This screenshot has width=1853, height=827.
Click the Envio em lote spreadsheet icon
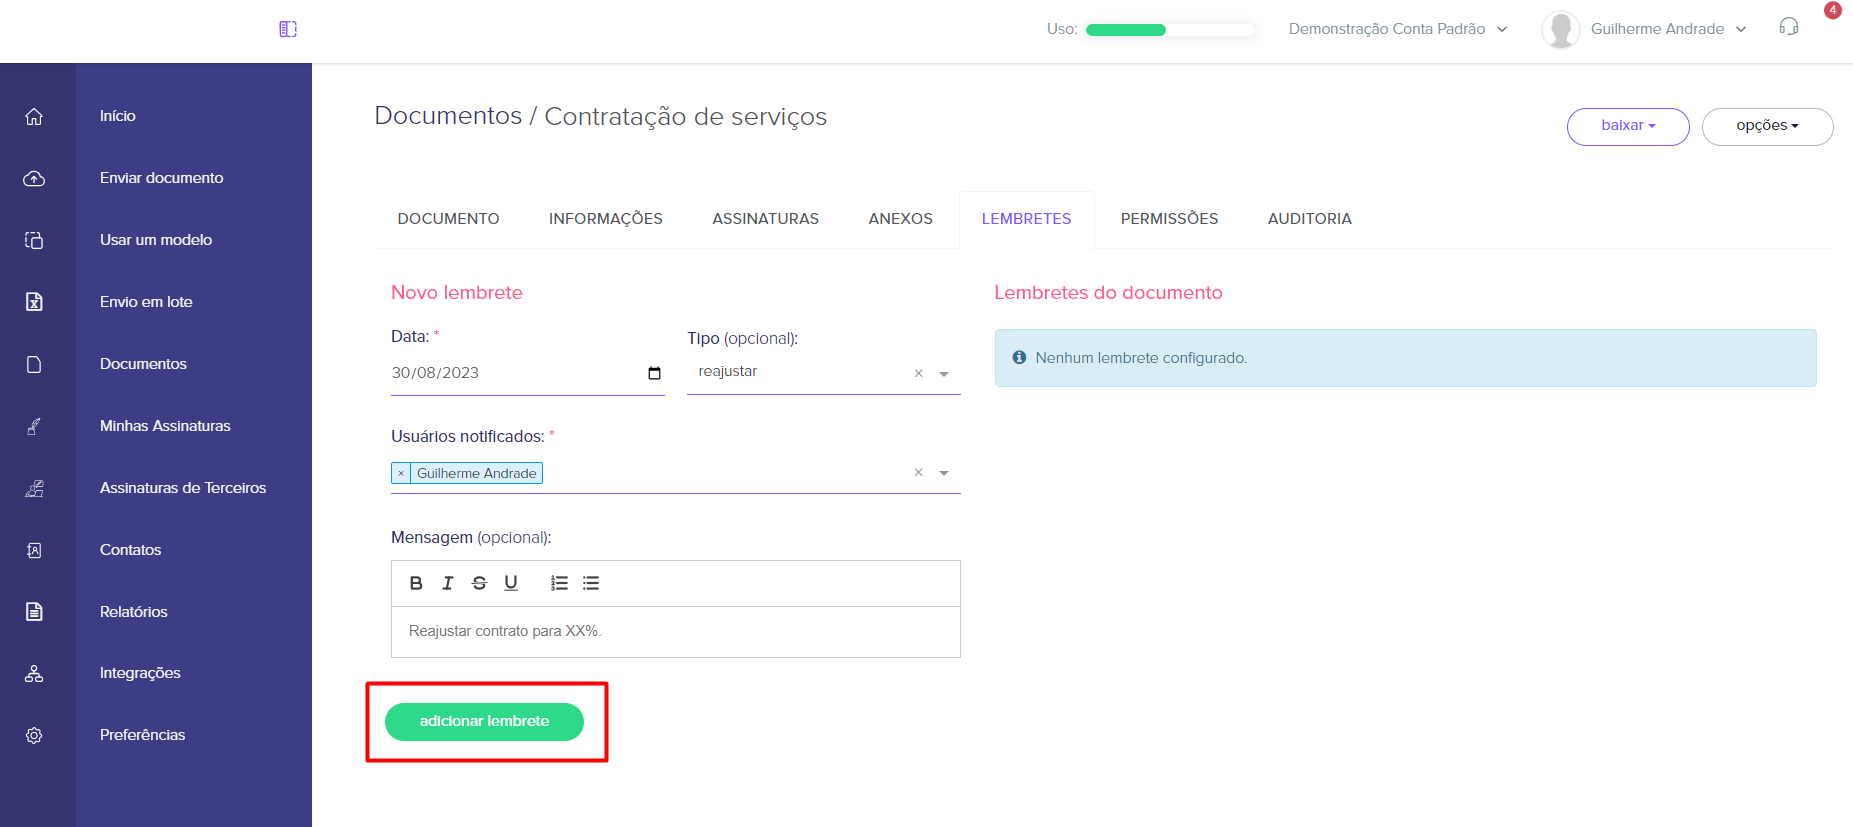pos(34,302)
